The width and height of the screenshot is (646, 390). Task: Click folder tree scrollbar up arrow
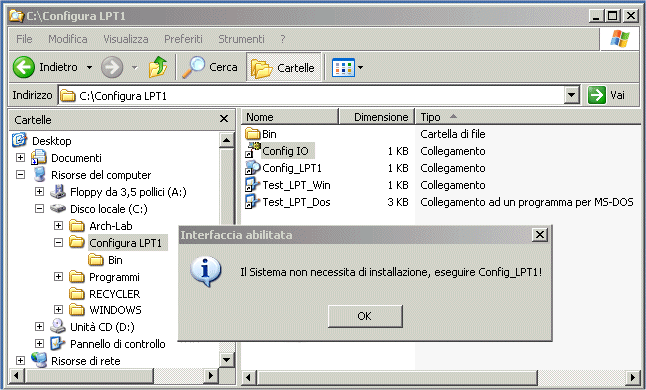click(x=226, y=140)
